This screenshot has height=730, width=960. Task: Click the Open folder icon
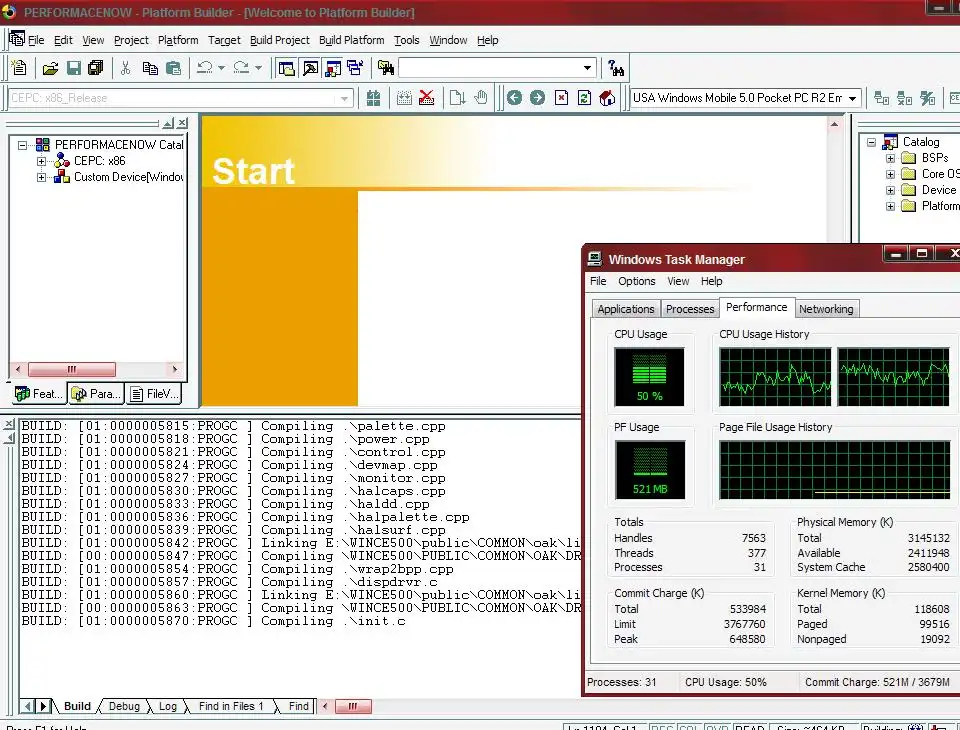point(50,68)
